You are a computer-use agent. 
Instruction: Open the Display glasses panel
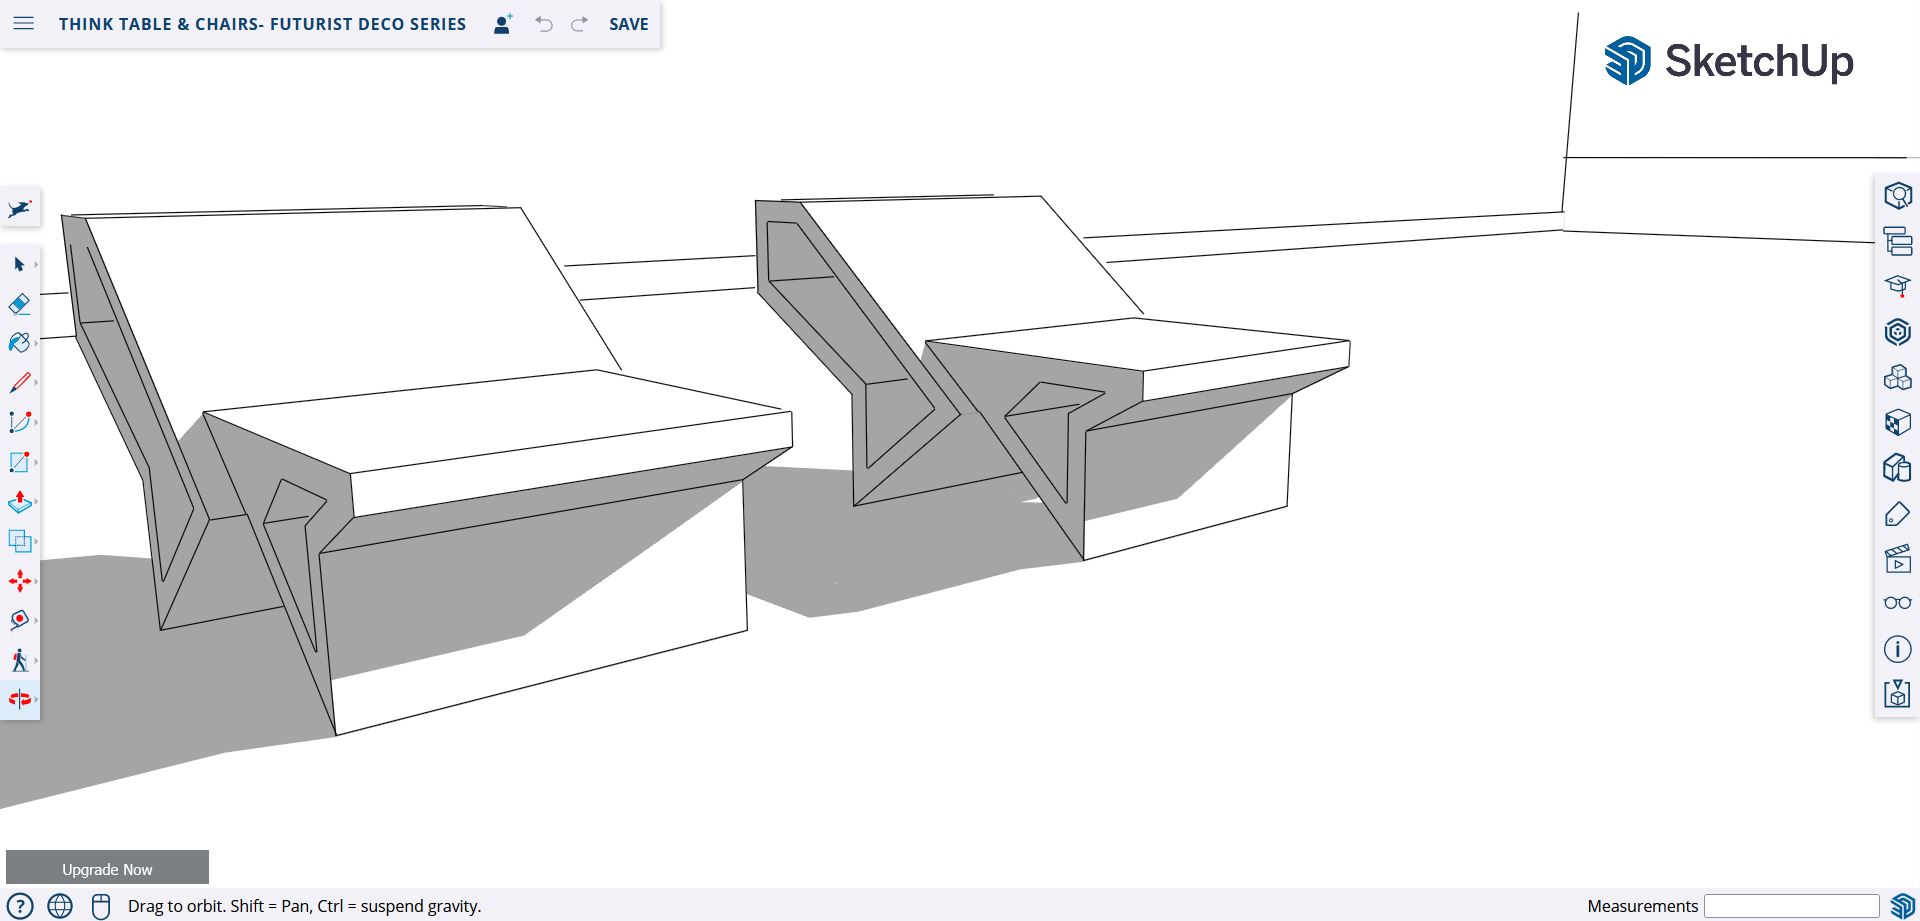click(1897, 603)
